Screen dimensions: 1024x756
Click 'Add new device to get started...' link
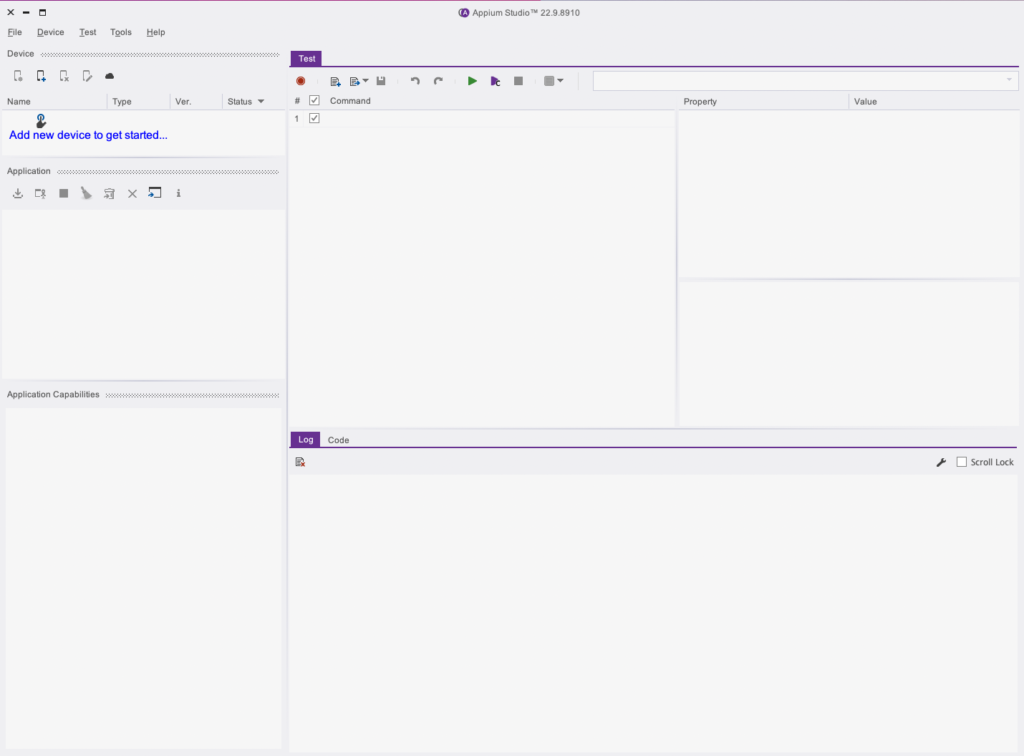pos(88,135)
